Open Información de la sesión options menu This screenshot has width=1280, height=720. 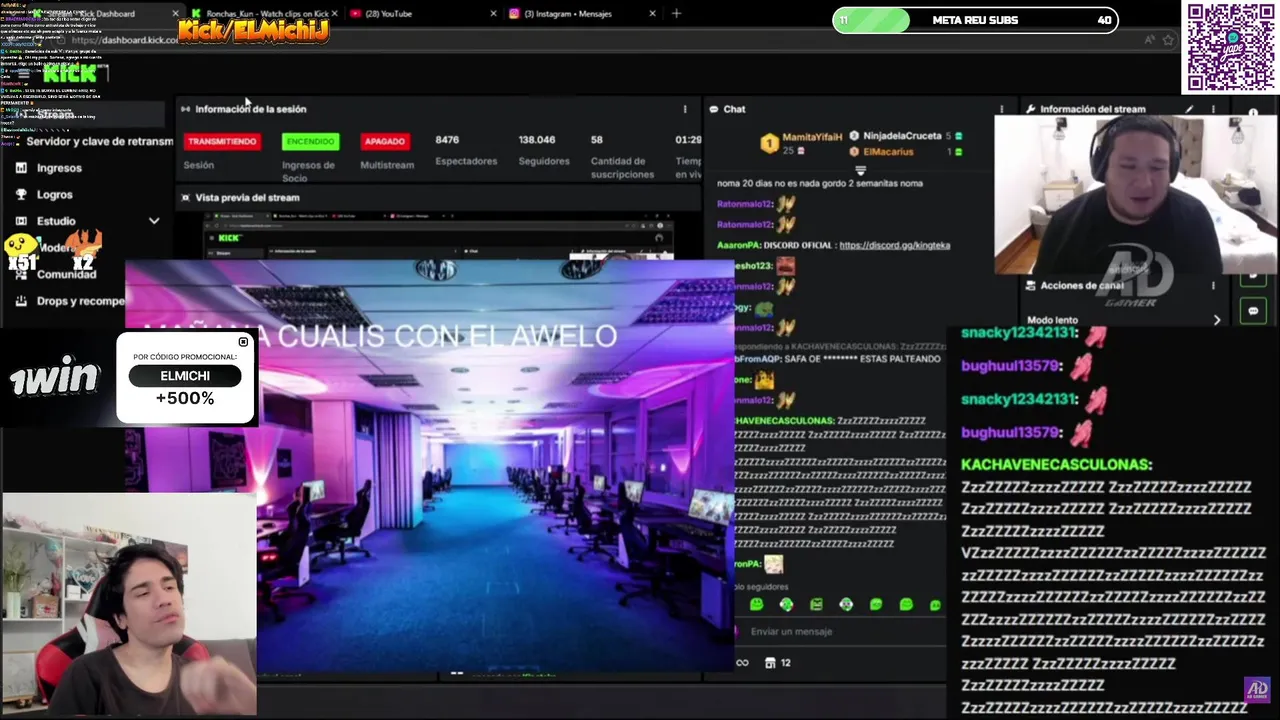[685, 109]
